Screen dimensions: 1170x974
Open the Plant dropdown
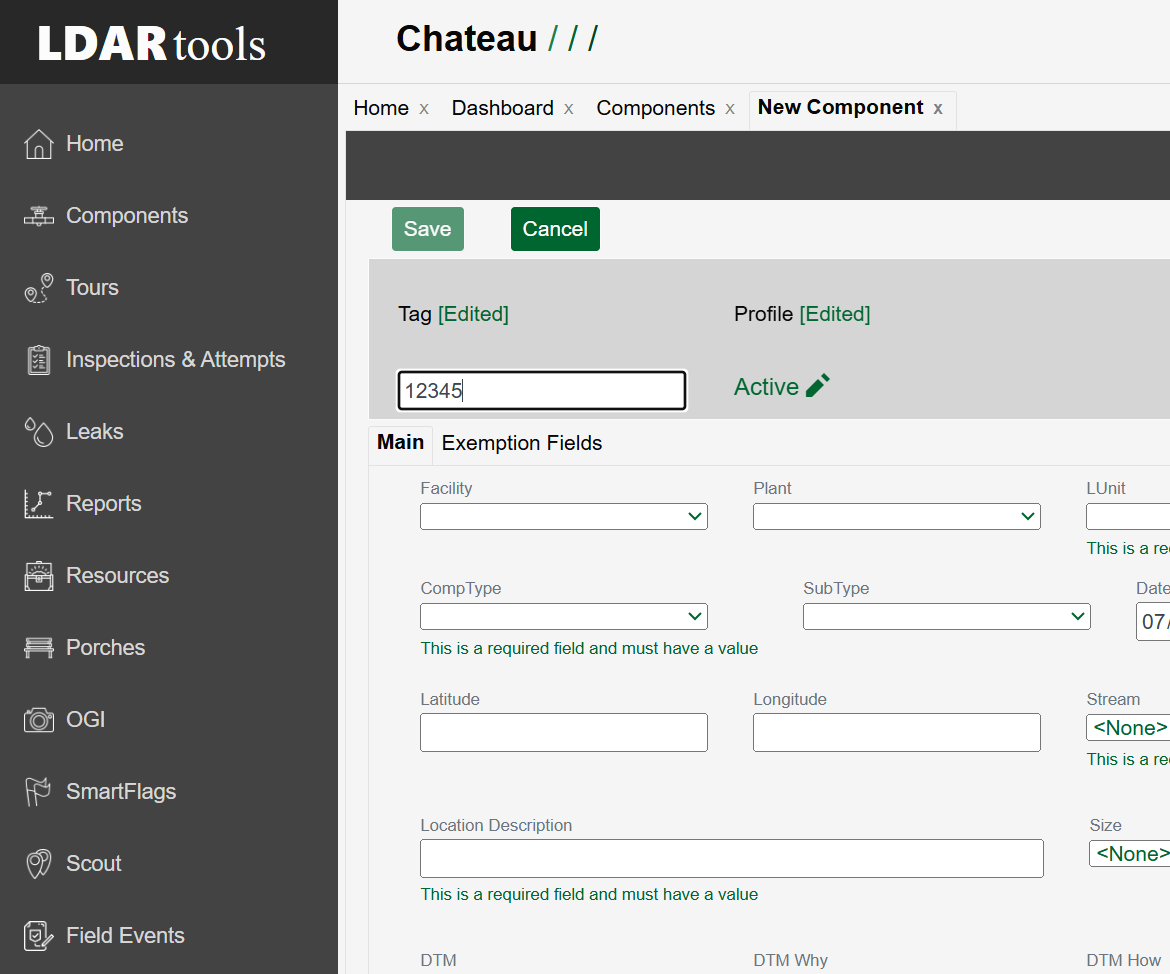tap(896, 516)
